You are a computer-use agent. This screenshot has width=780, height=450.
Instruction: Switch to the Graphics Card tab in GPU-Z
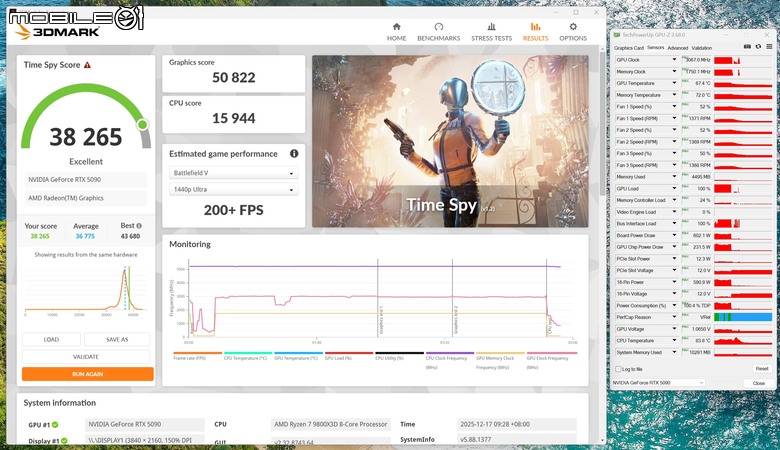click(x=629, y=48)
